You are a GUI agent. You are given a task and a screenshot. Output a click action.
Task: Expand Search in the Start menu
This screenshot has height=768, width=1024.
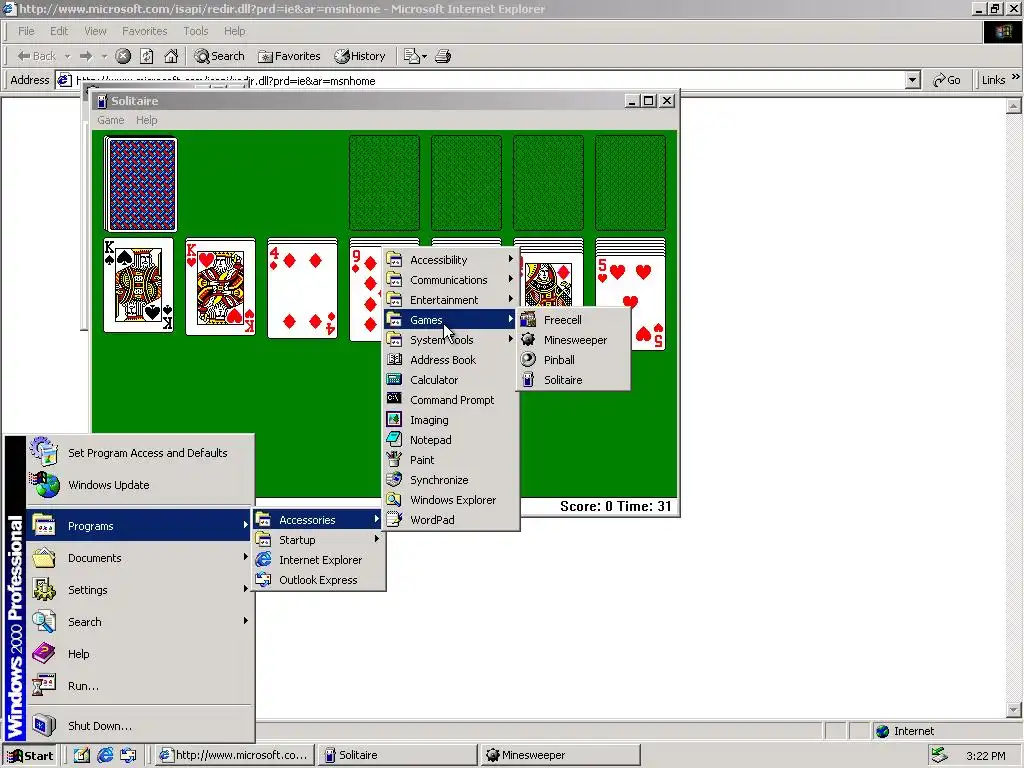[140, 622]
